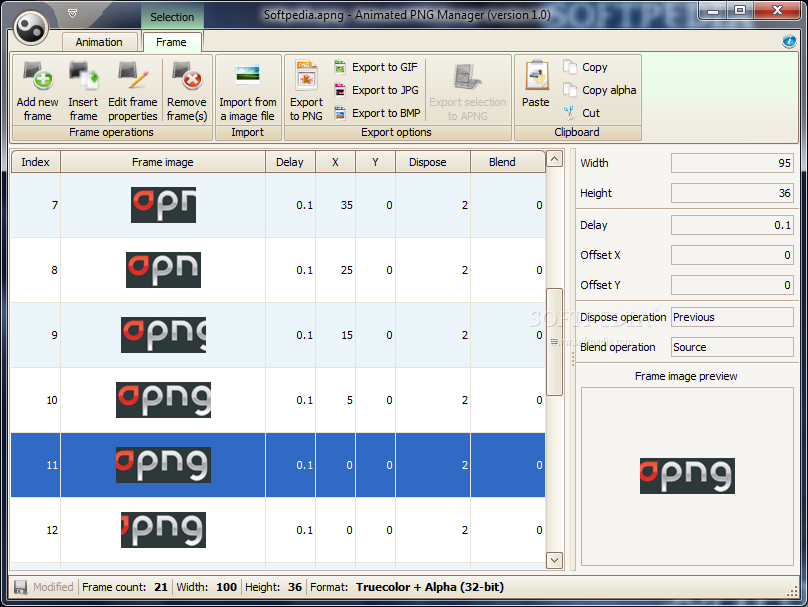
Task: Export frame to GIF
Action: (376, 67)
